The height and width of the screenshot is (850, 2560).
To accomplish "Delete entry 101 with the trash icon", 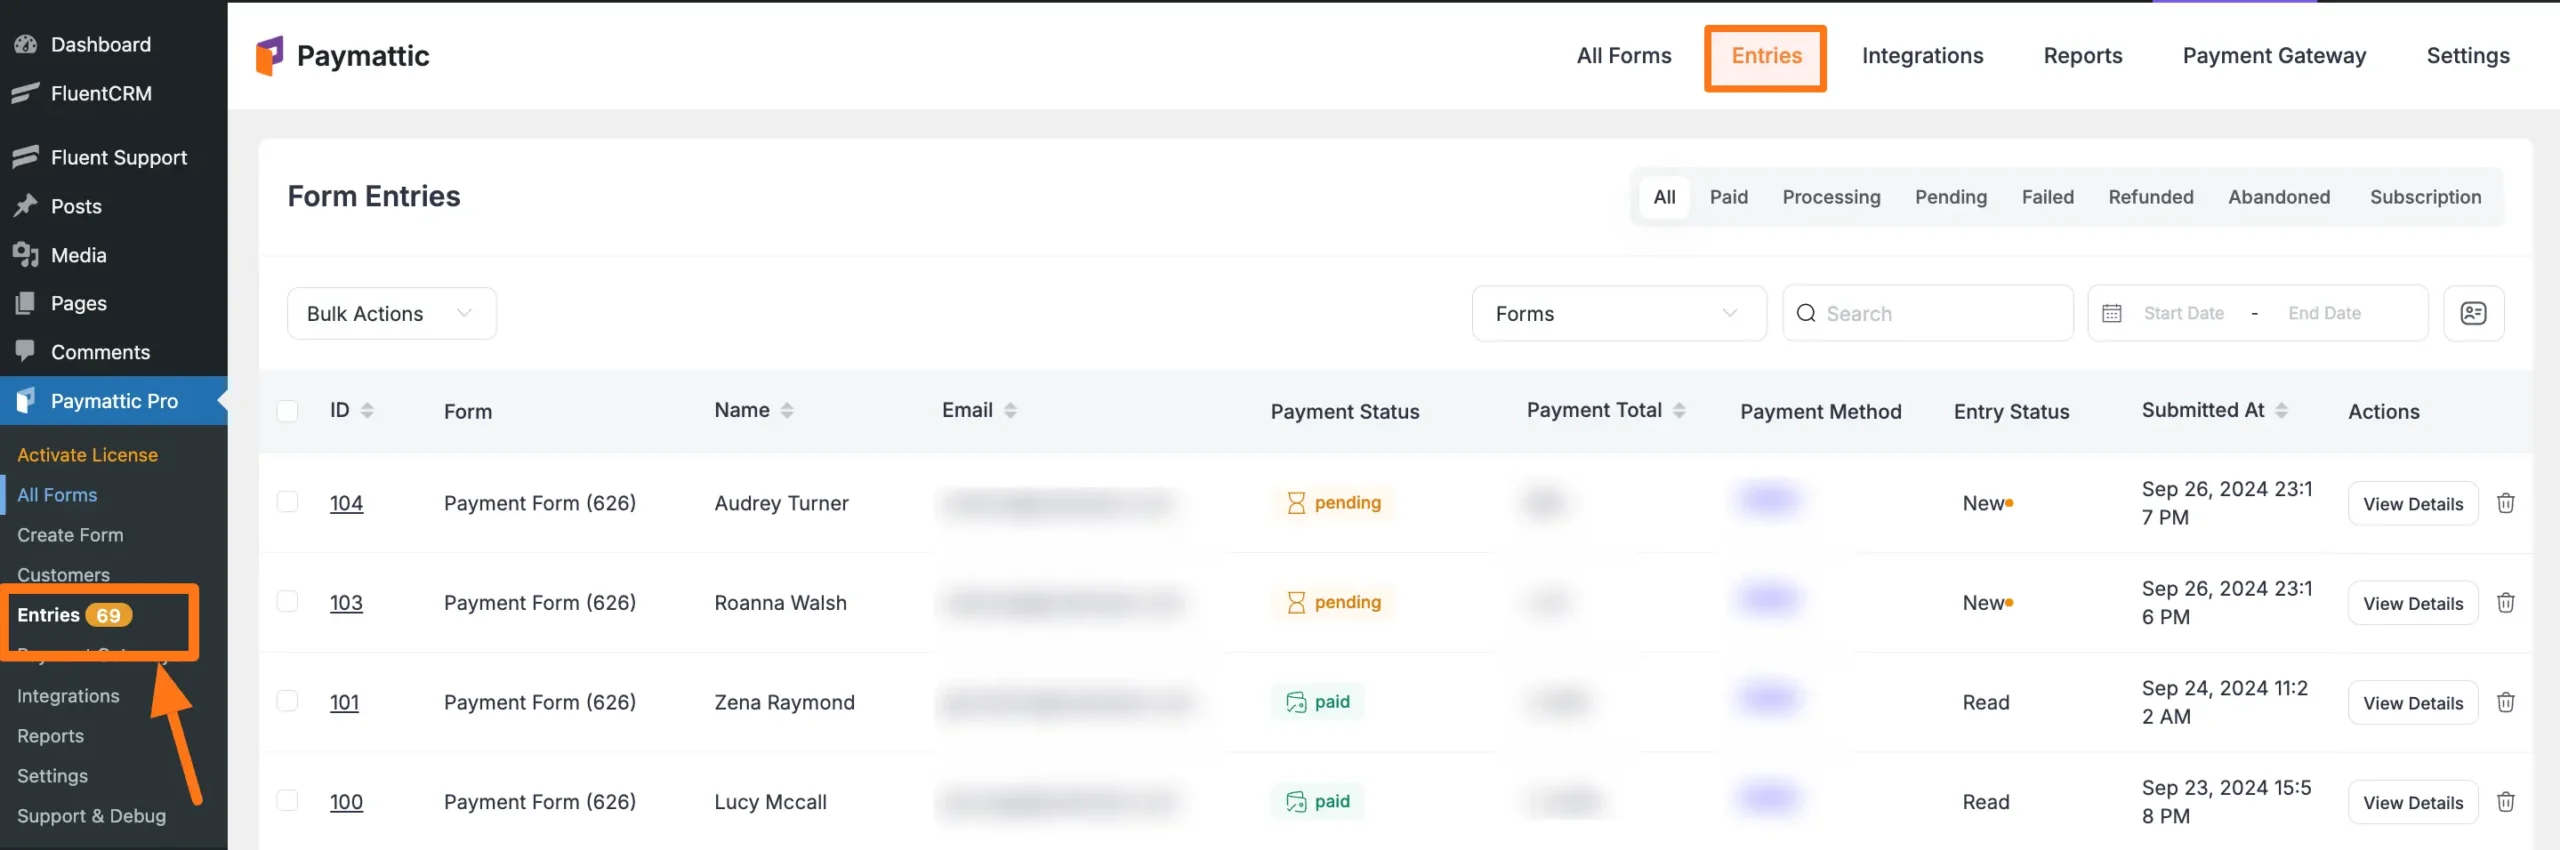I will pos(2506,703).
